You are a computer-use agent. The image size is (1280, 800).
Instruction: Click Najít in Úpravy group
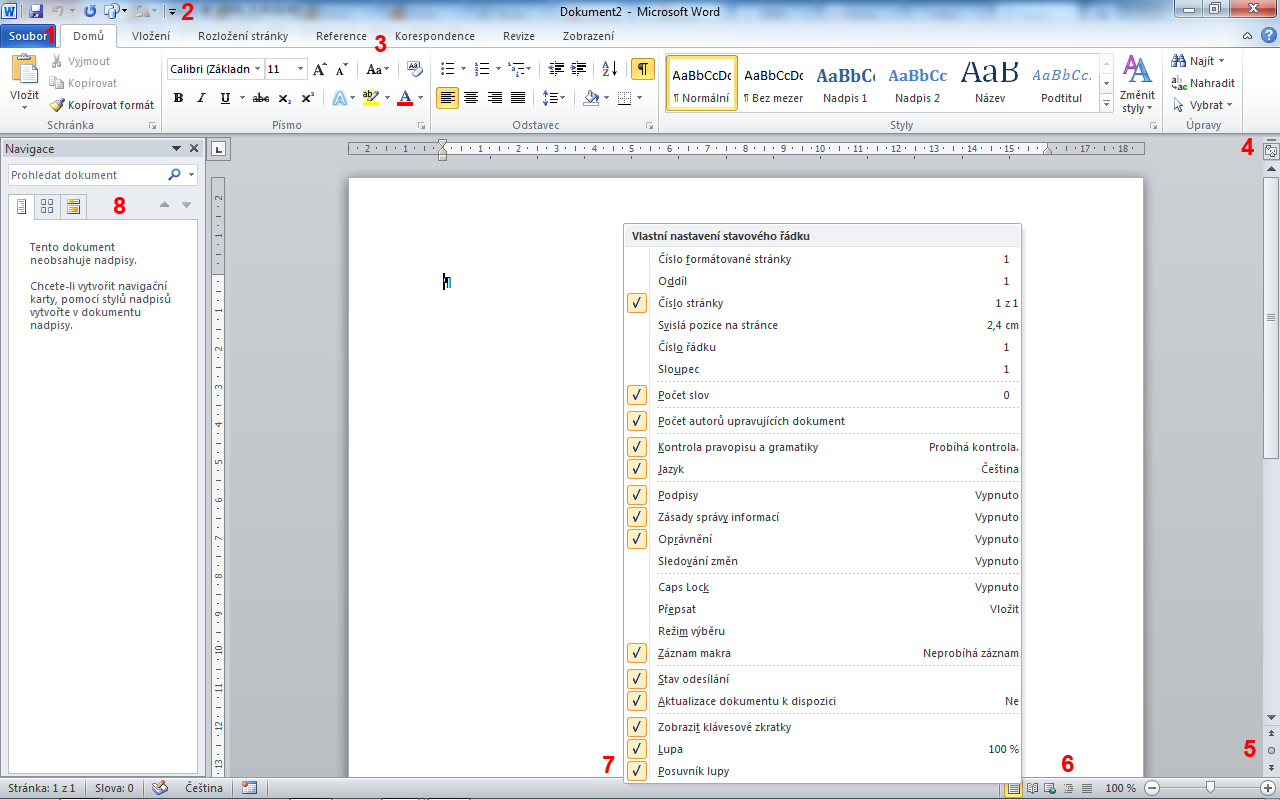tap(1198, 61)
